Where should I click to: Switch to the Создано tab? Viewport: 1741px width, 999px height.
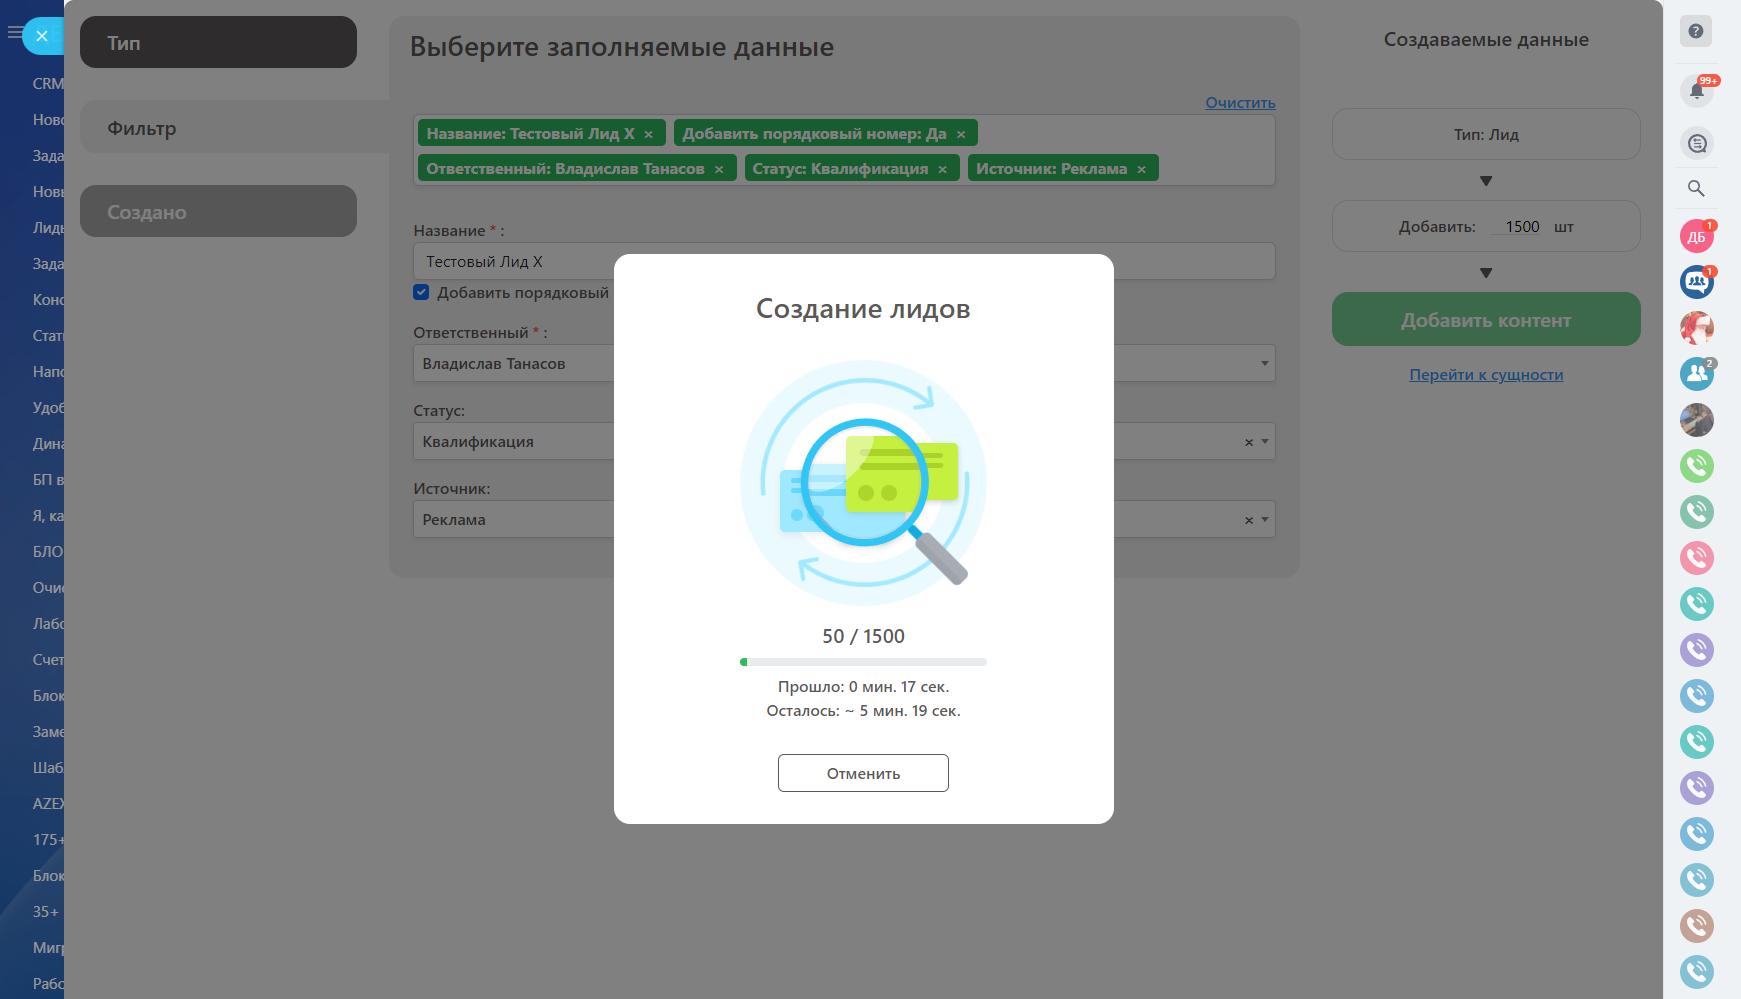point(218,211)
